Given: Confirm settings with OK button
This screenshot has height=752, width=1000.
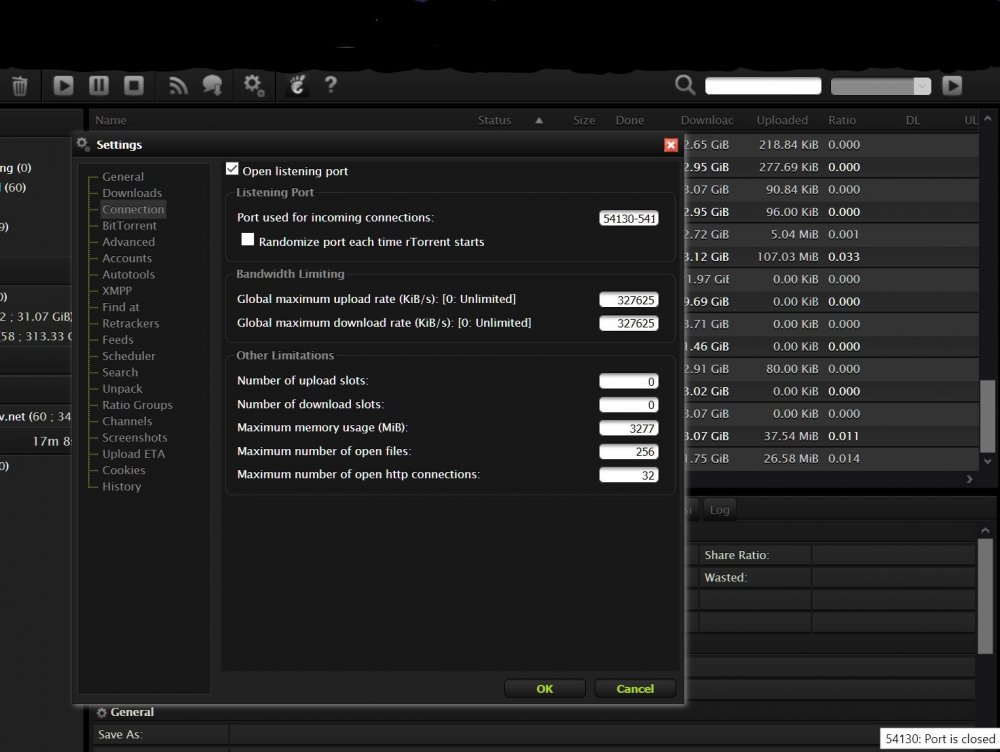Looking at the screenshot, I should [x=545, y=689].
